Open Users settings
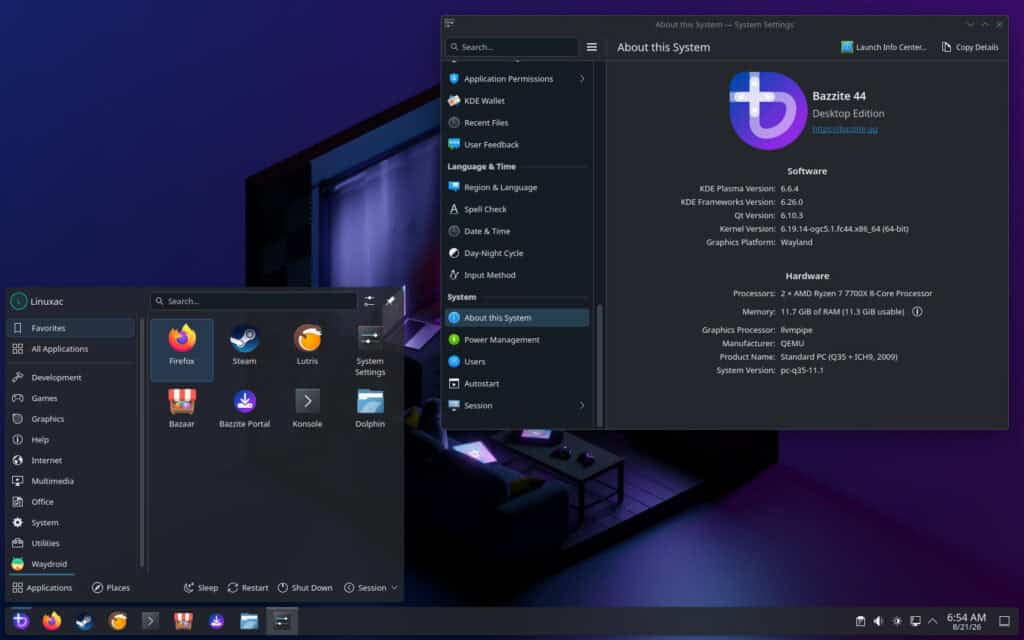Viewport: 1024px width, 640px height. (517, 362)
